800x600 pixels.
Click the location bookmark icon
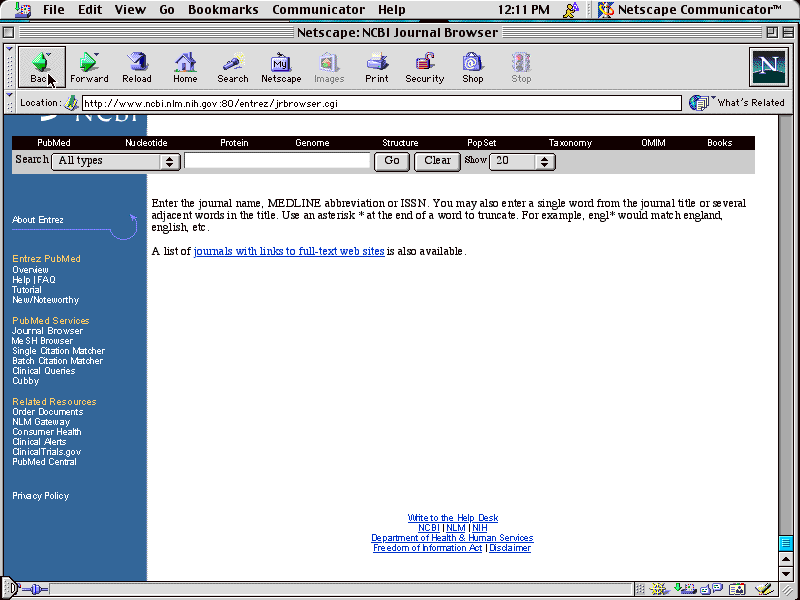[x=71, y=103]
